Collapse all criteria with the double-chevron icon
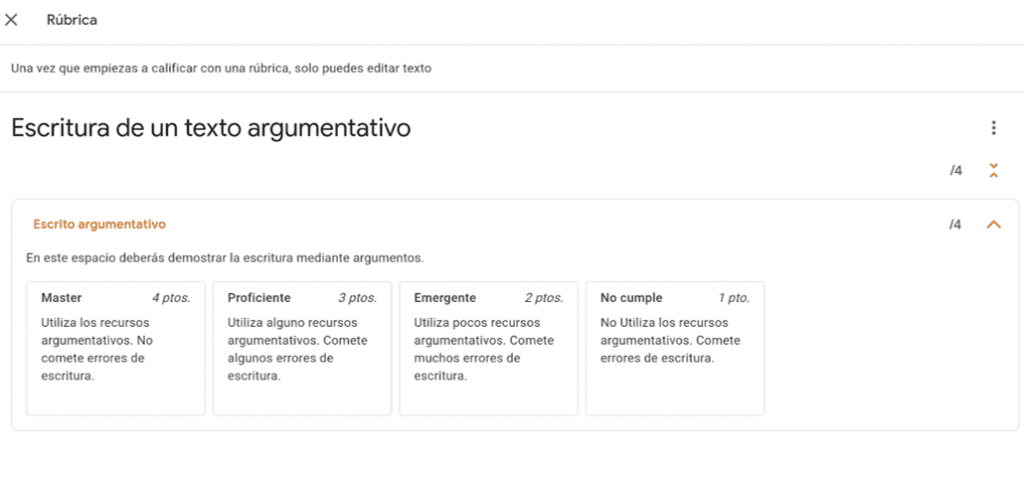 pos(993,170)
